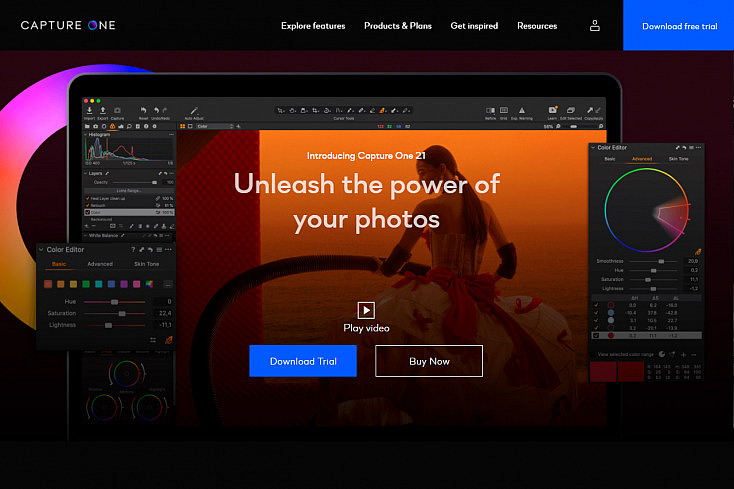Click the multi-view grid icon in the viewer bar
The height and width of the screenshot is (489, 734).
click(x=183, y=126)
